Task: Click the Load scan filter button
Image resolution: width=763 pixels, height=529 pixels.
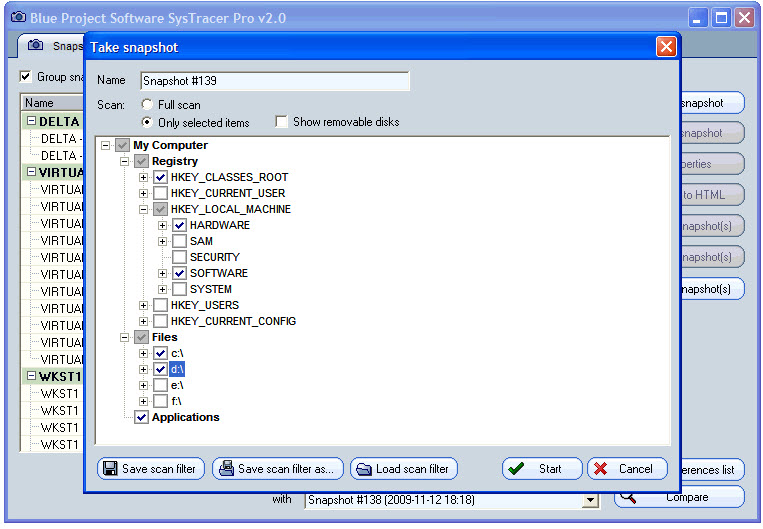Action: [x=404, y=469]
